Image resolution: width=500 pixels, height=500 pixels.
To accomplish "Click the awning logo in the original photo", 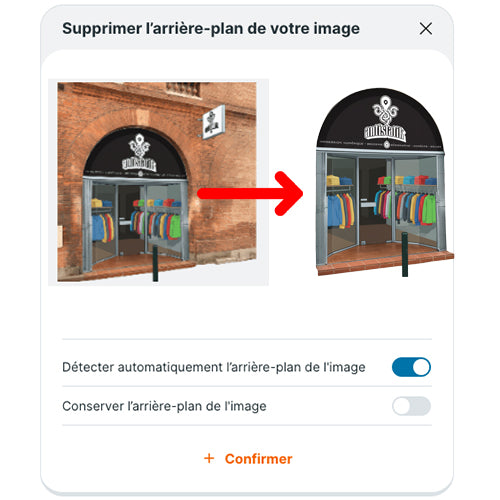I will coord(139,153).
